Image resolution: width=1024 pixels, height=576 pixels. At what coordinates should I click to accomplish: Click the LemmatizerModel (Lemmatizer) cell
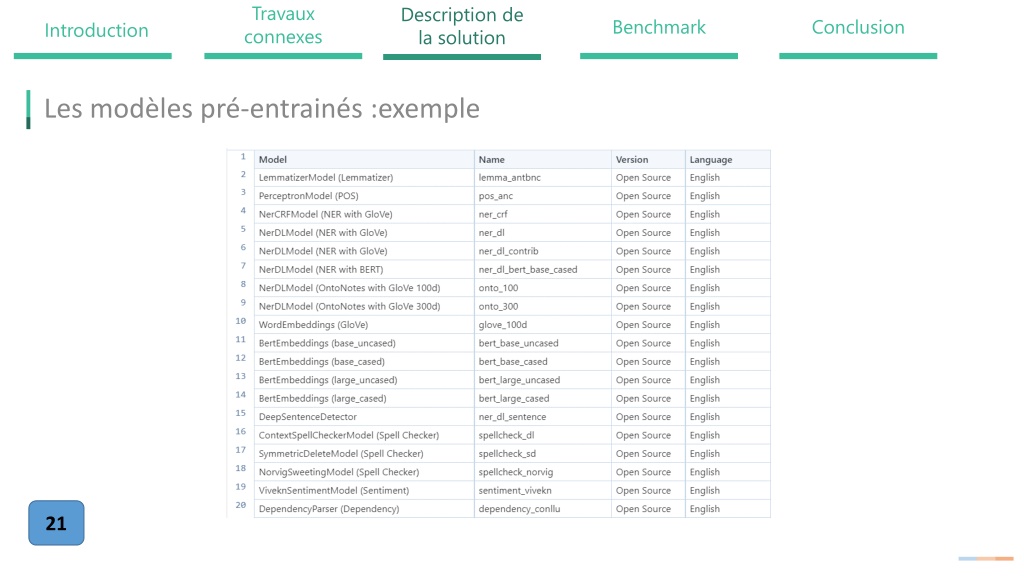click(364, 178)
